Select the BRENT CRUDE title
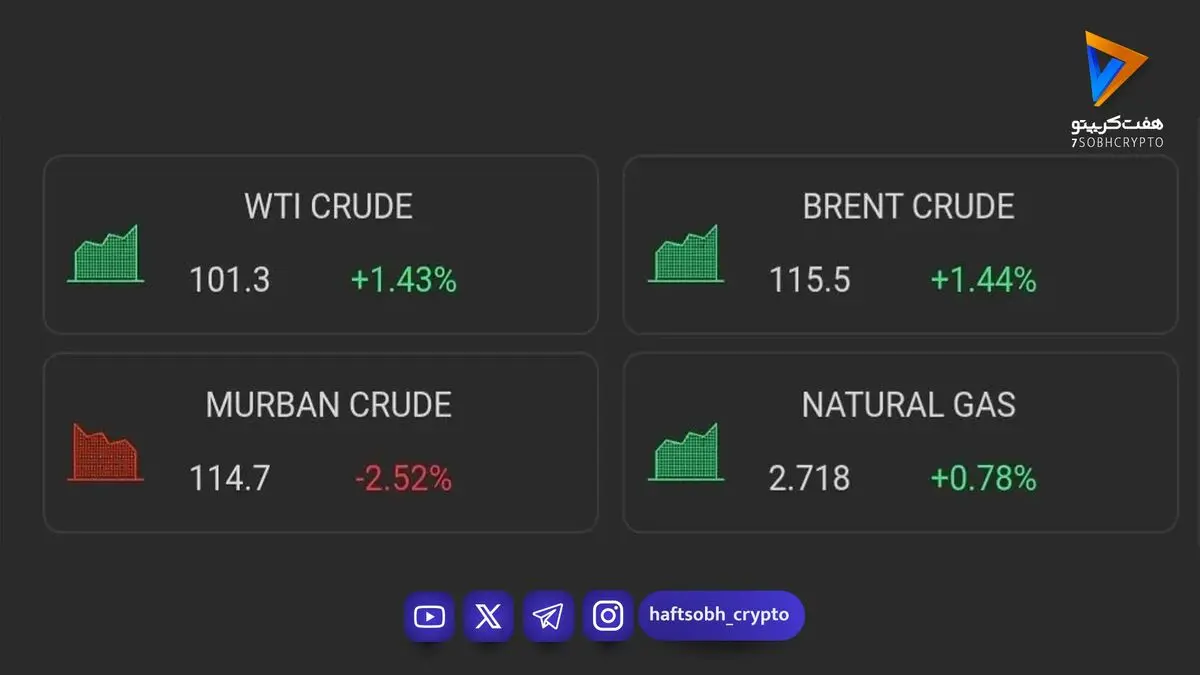The width and height of the screenshot is (1200, 675). 908,206
